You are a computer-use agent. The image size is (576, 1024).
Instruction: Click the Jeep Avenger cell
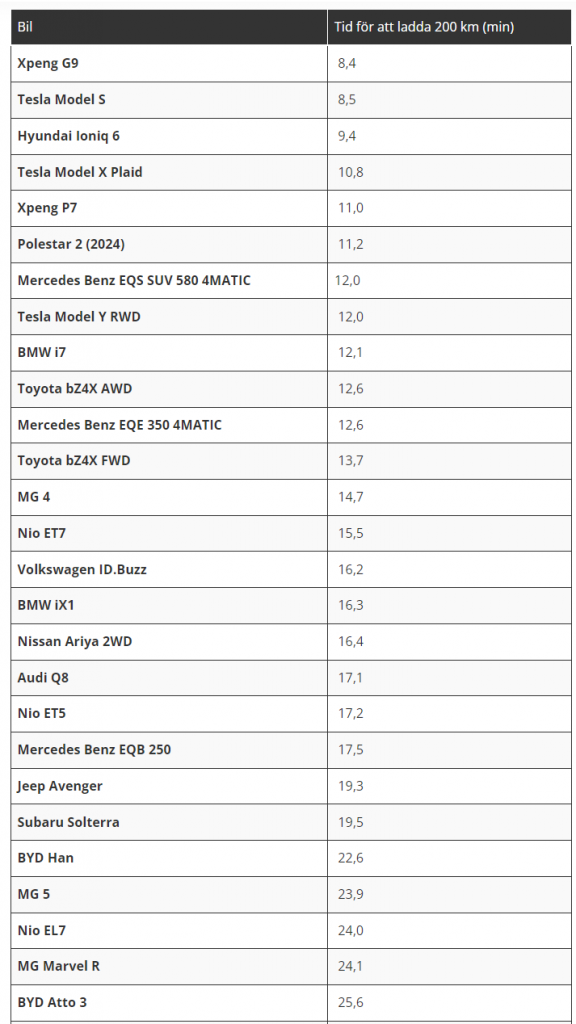tap(169, 786)
